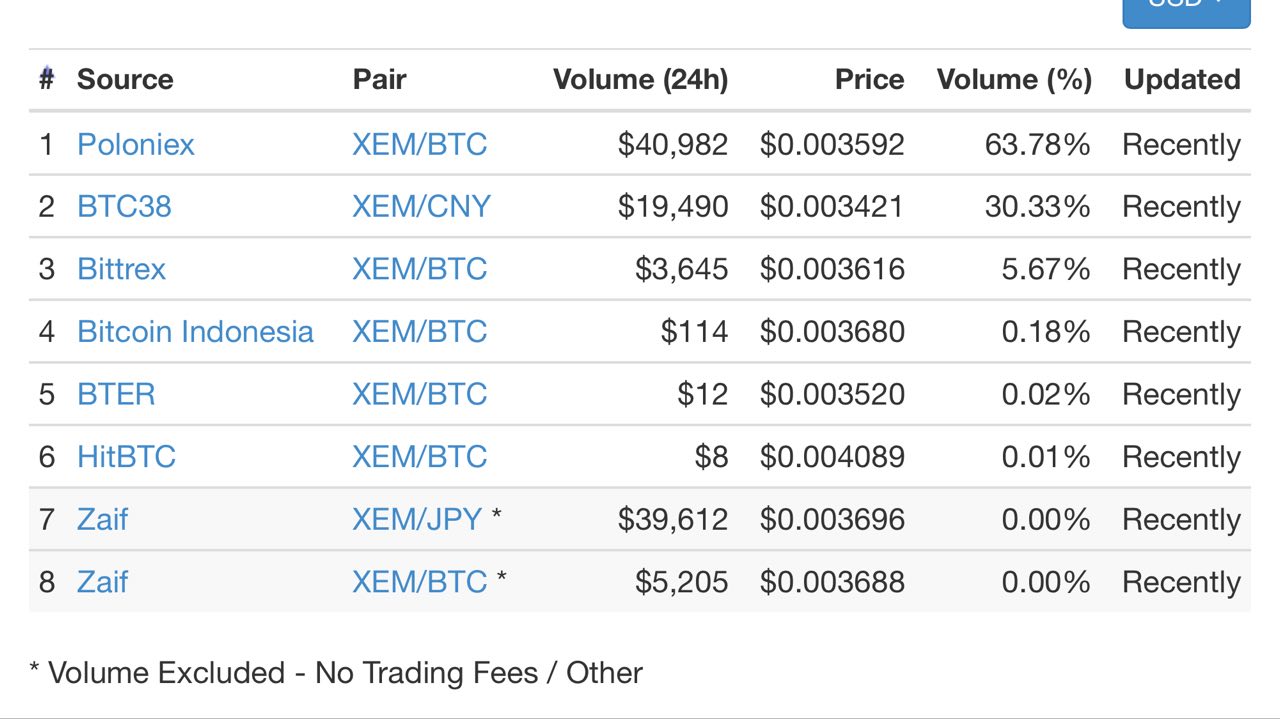Sort by the Source column header
The image size is (1280, 719).
(x=125, y=80)
